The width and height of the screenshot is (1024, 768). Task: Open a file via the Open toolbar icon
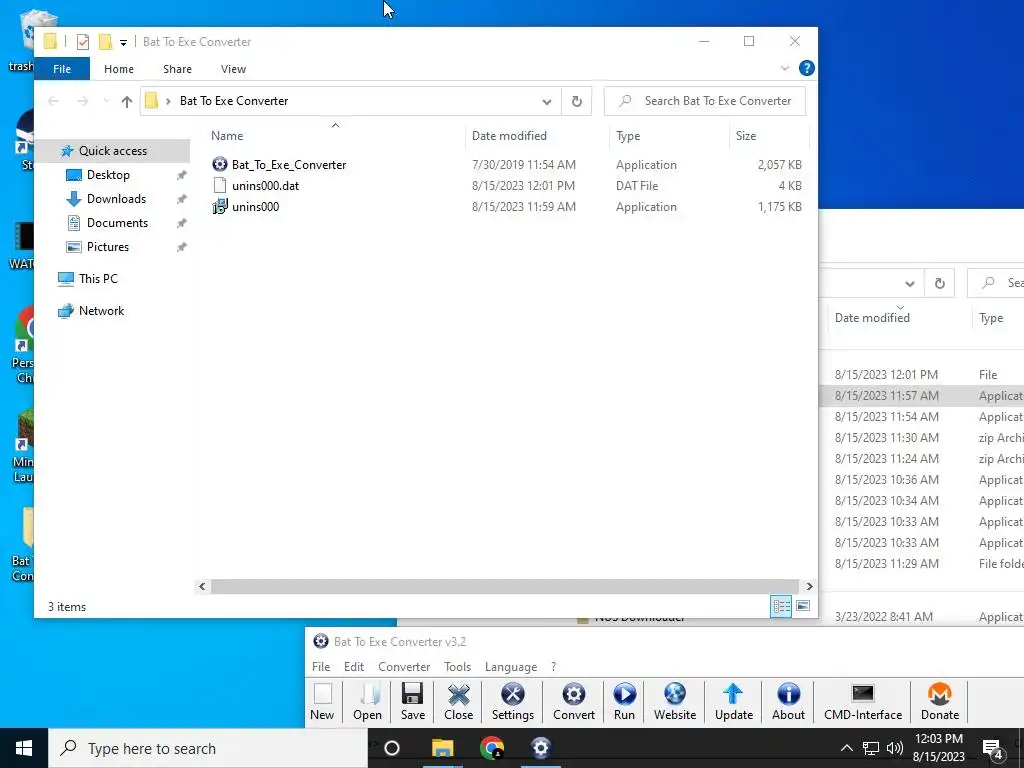pyautogui.click(x=367, y=701)
